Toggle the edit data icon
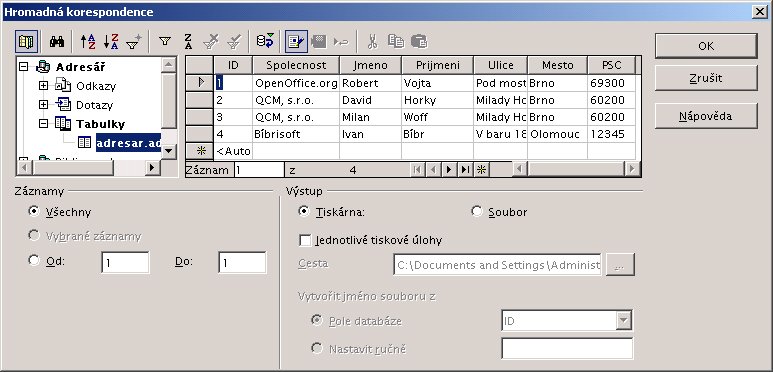Viewport: 773px width, 372px height. [296, 41]
